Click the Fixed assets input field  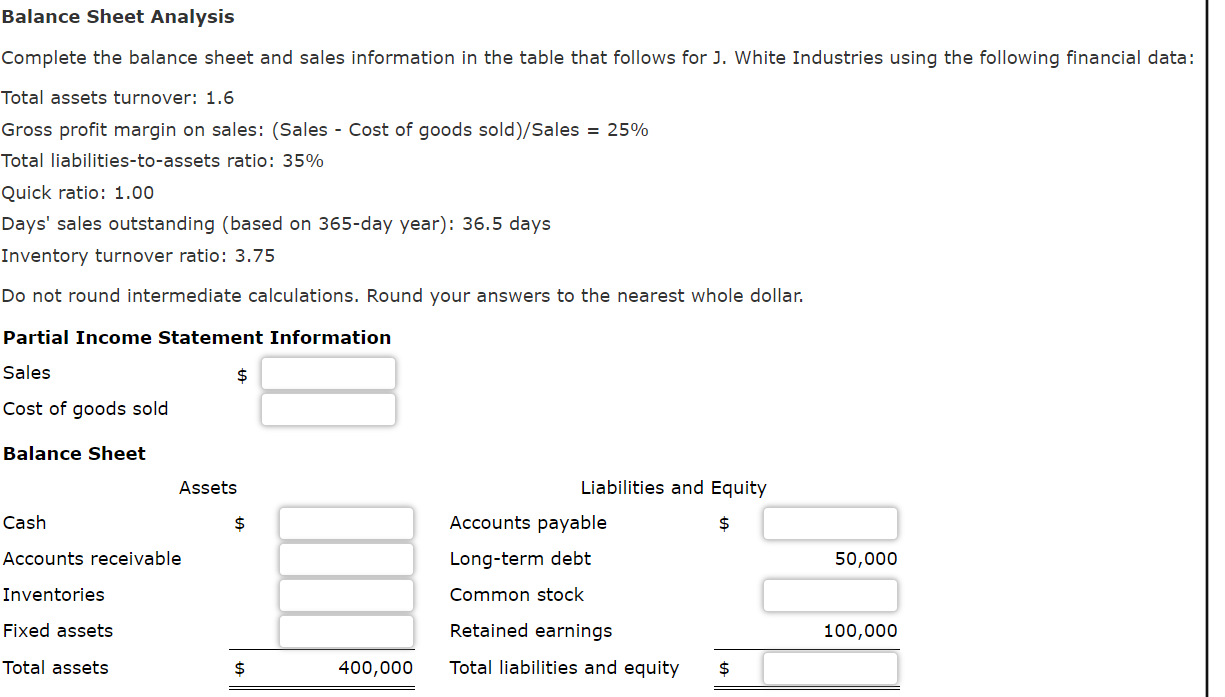click(346, 631)
